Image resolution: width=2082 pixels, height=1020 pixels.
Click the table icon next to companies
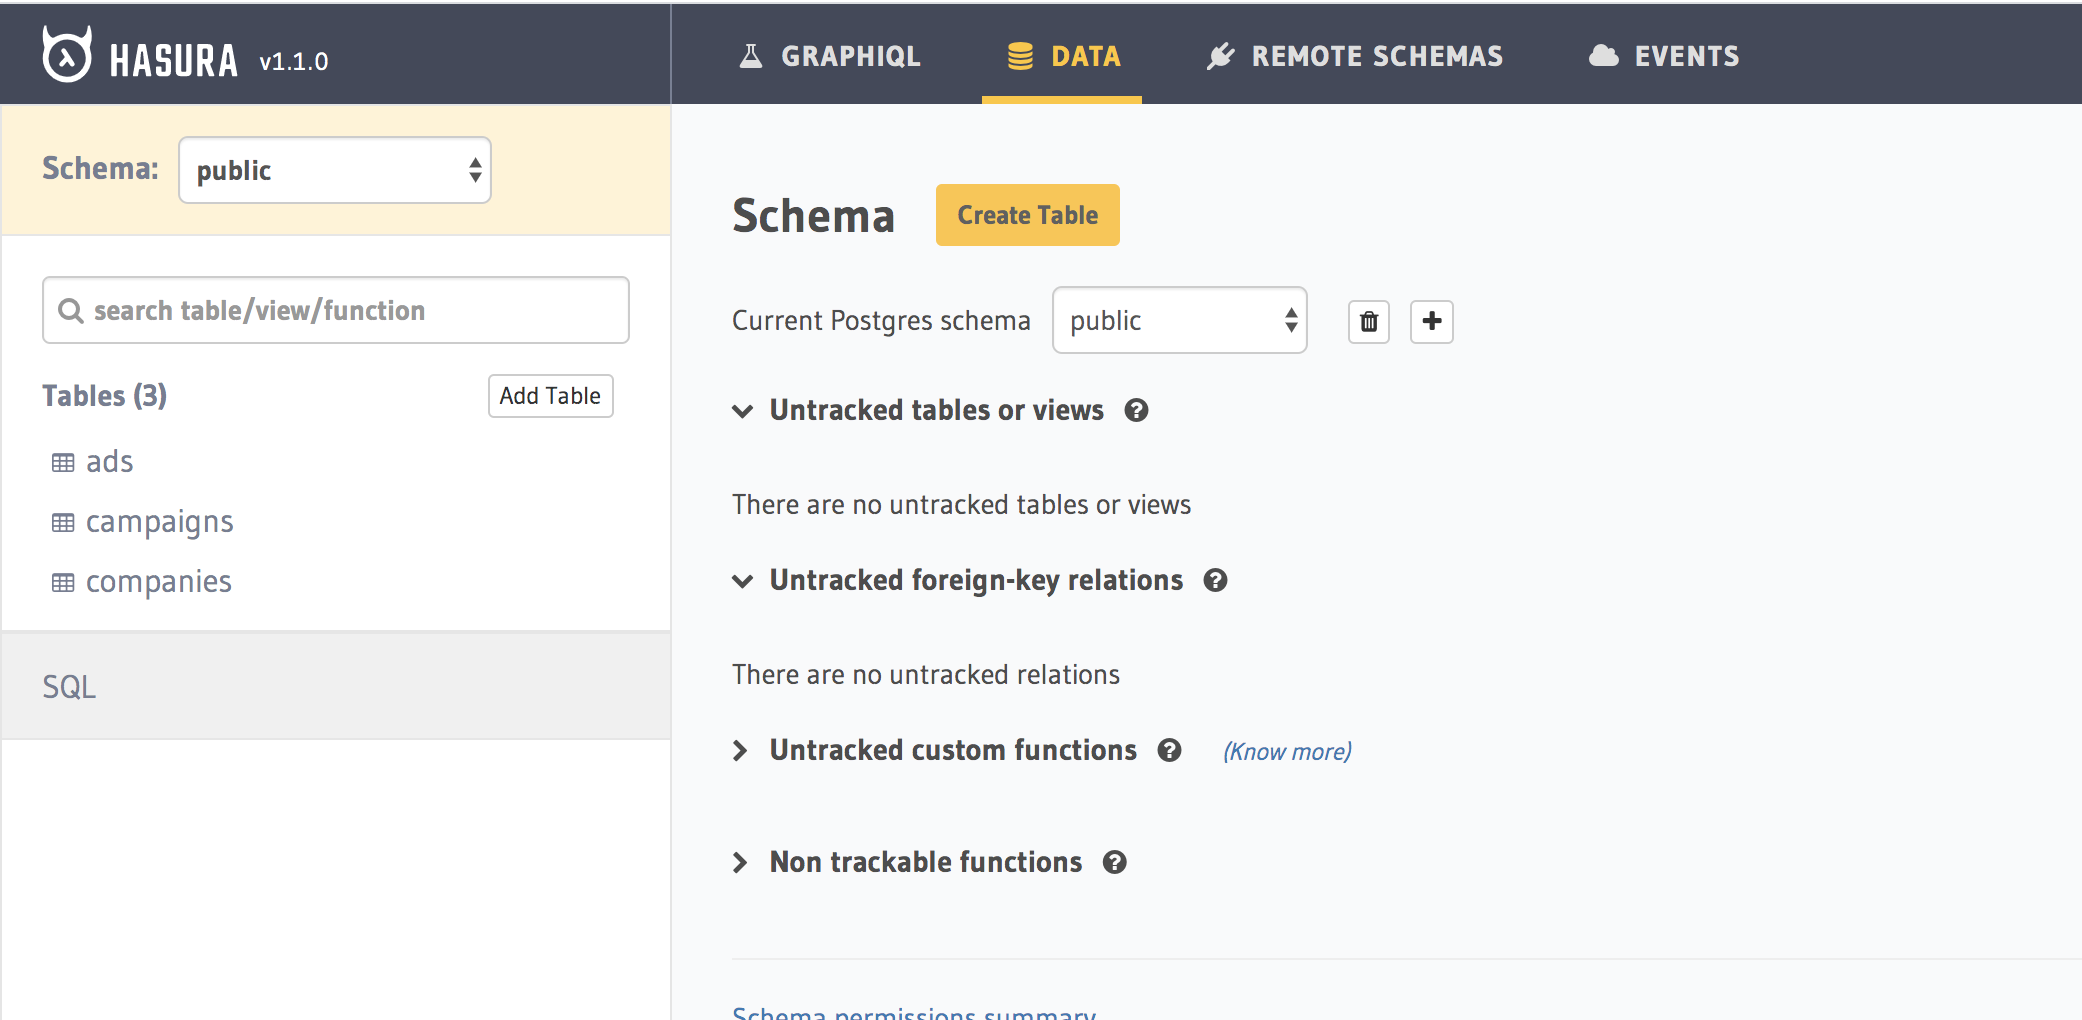[x=63, y=582]
